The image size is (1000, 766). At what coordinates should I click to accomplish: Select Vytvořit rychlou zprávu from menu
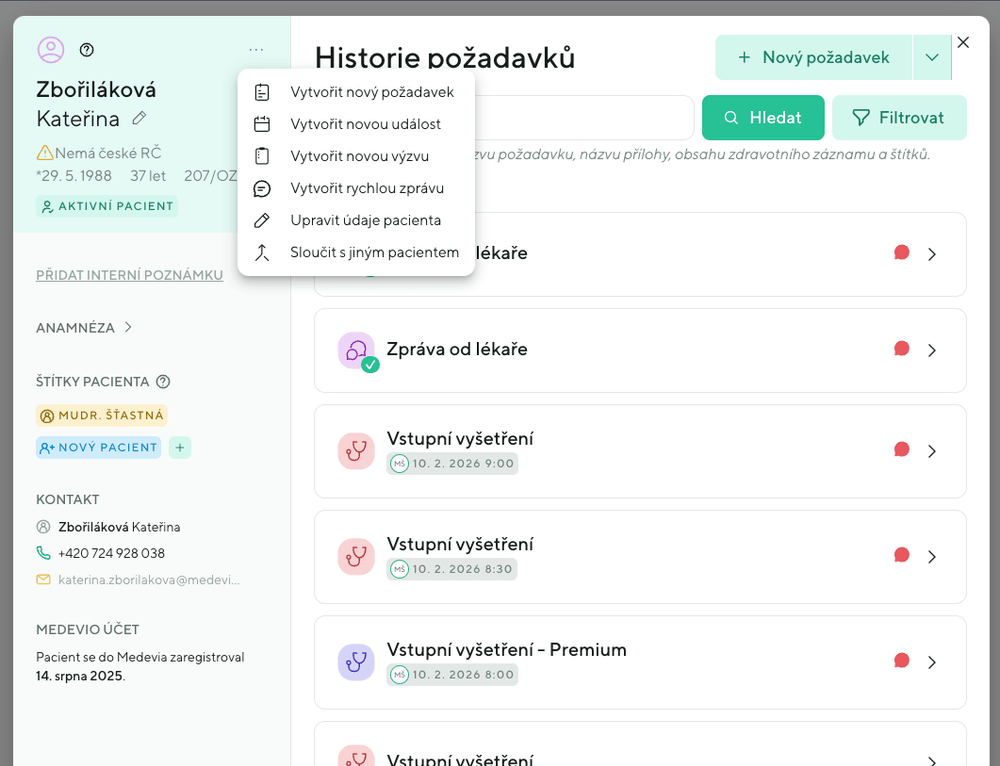[366, 188]
